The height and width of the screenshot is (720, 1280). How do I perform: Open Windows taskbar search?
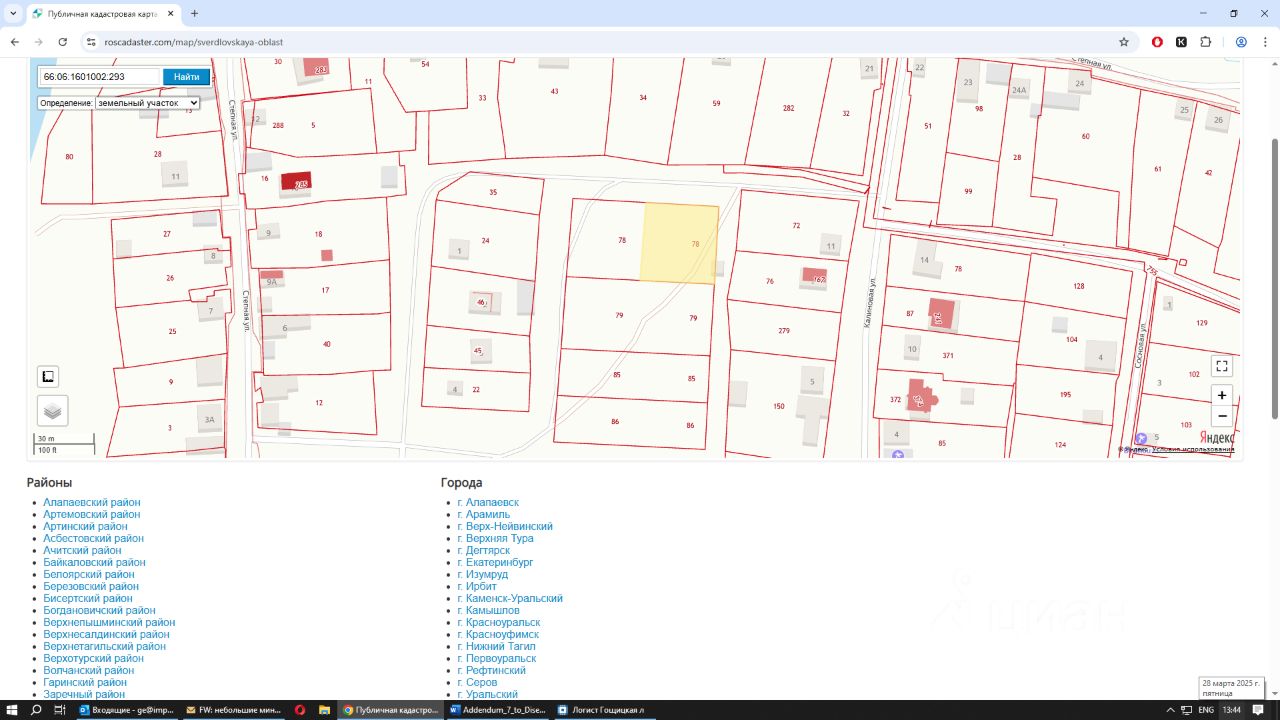point(36,710)
